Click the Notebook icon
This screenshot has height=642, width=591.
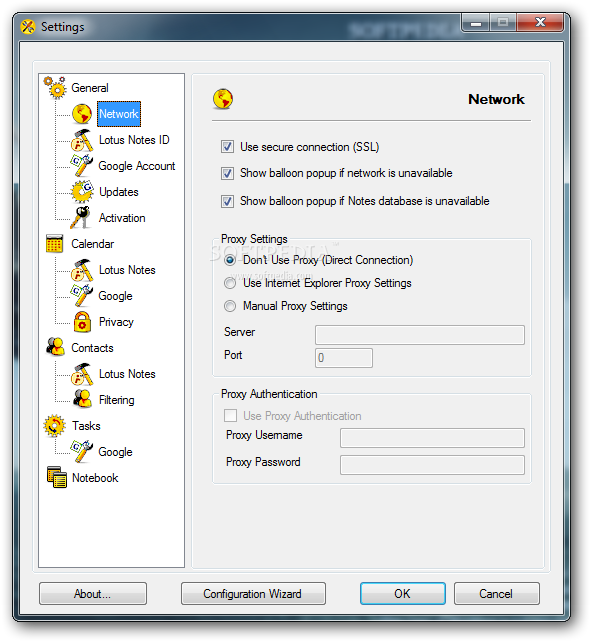[x=57, y=477]
